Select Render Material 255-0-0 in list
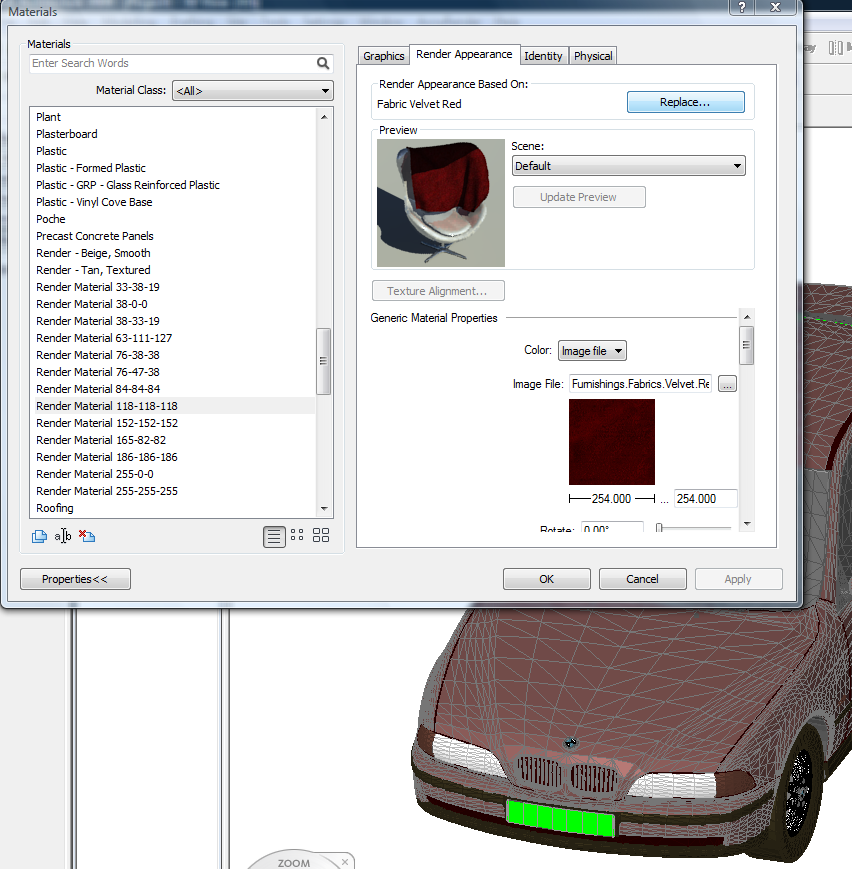The height and width of the screenshot is (869, 852). coord(95,474)
